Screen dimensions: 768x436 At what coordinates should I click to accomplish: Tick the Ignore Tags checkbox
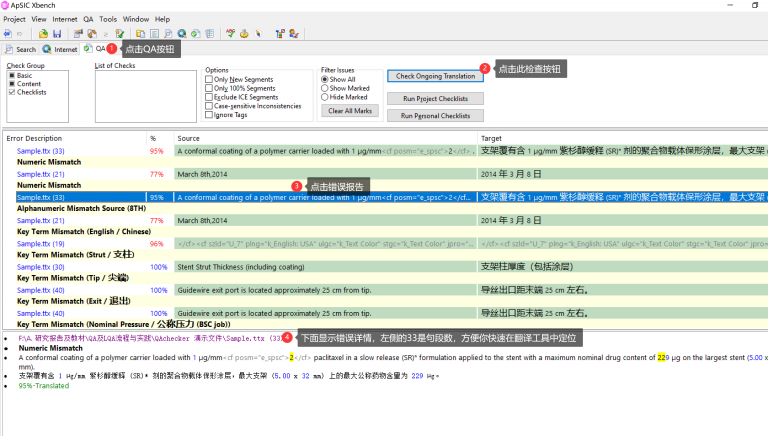[209, 114]
